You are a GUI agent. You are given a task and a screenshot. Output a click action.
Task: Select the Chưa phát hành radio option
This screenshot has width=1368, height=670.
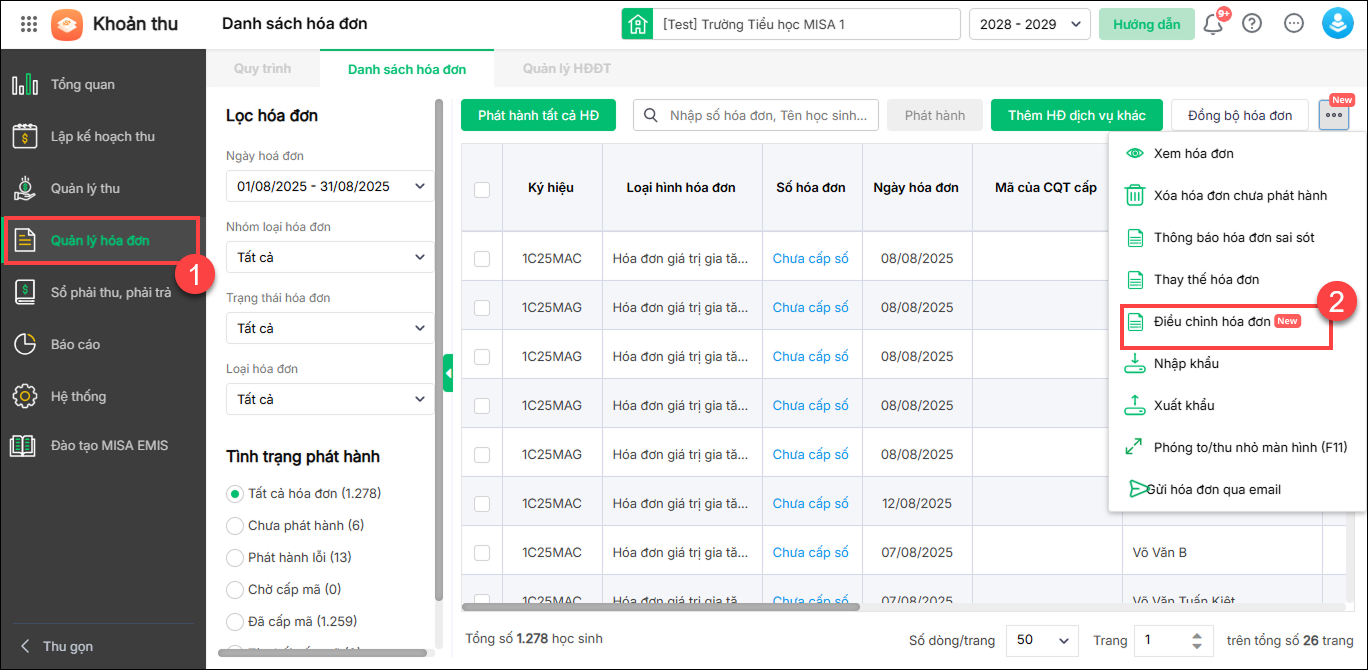coord(235,526)
